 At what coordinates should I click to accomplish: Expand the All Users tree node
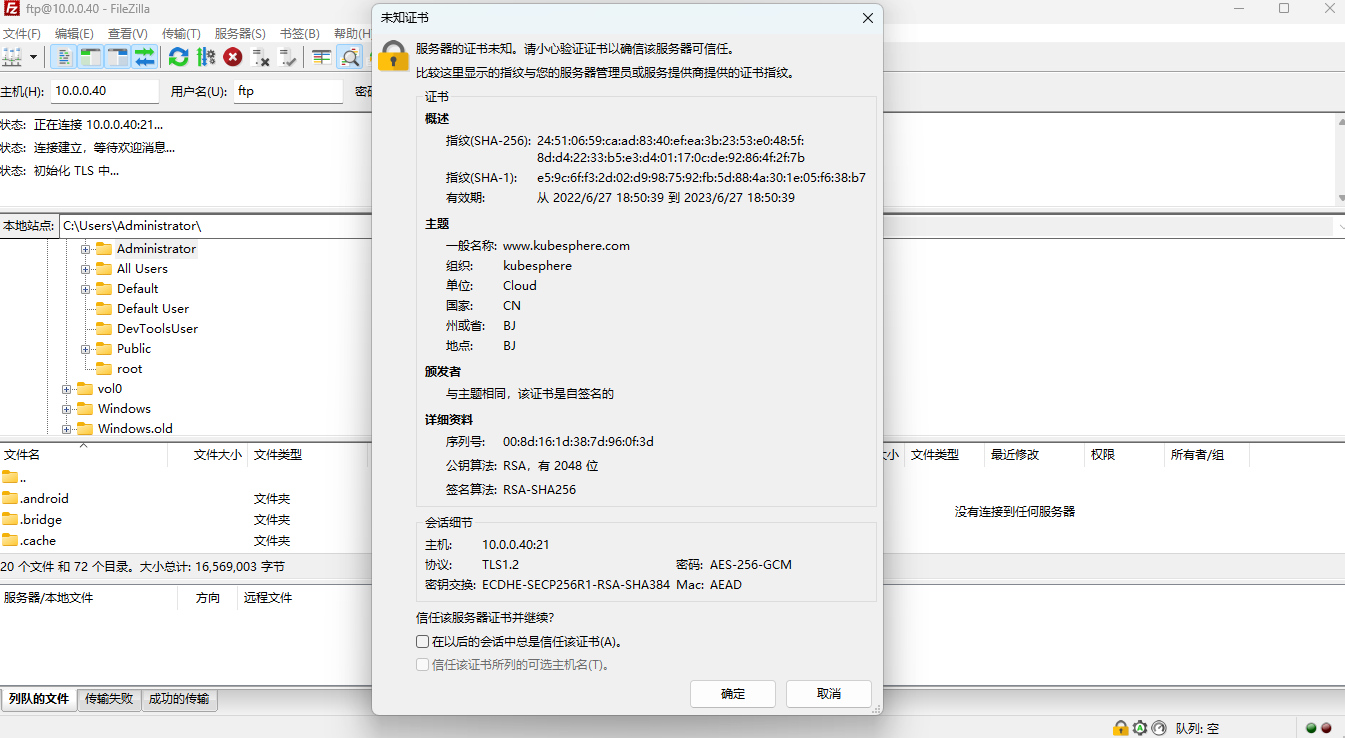86,269
